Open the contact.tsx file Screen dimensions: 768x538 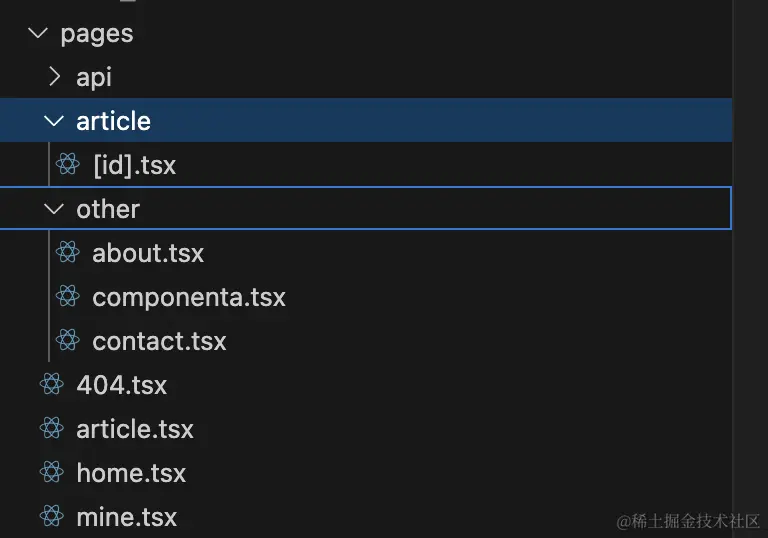pos(159,341)
